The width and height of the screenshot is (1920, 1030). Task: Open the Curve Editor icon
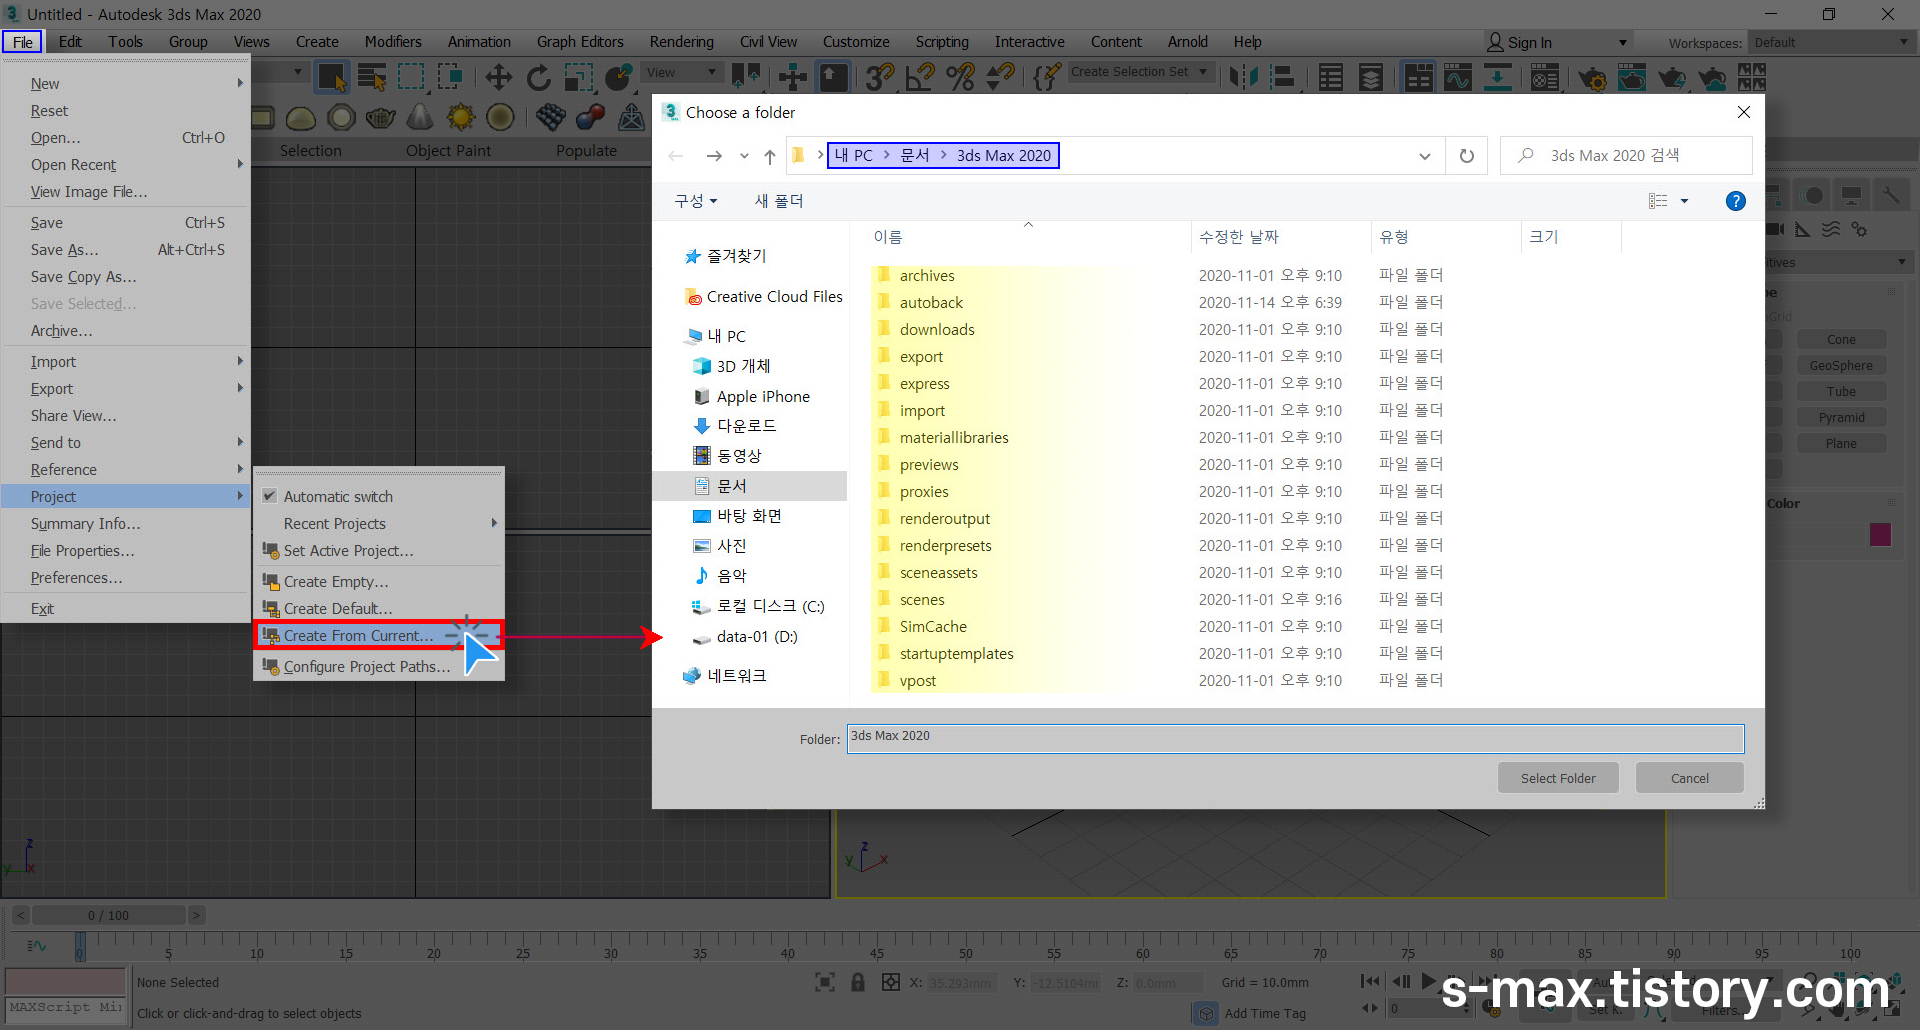pos(1458,77)
